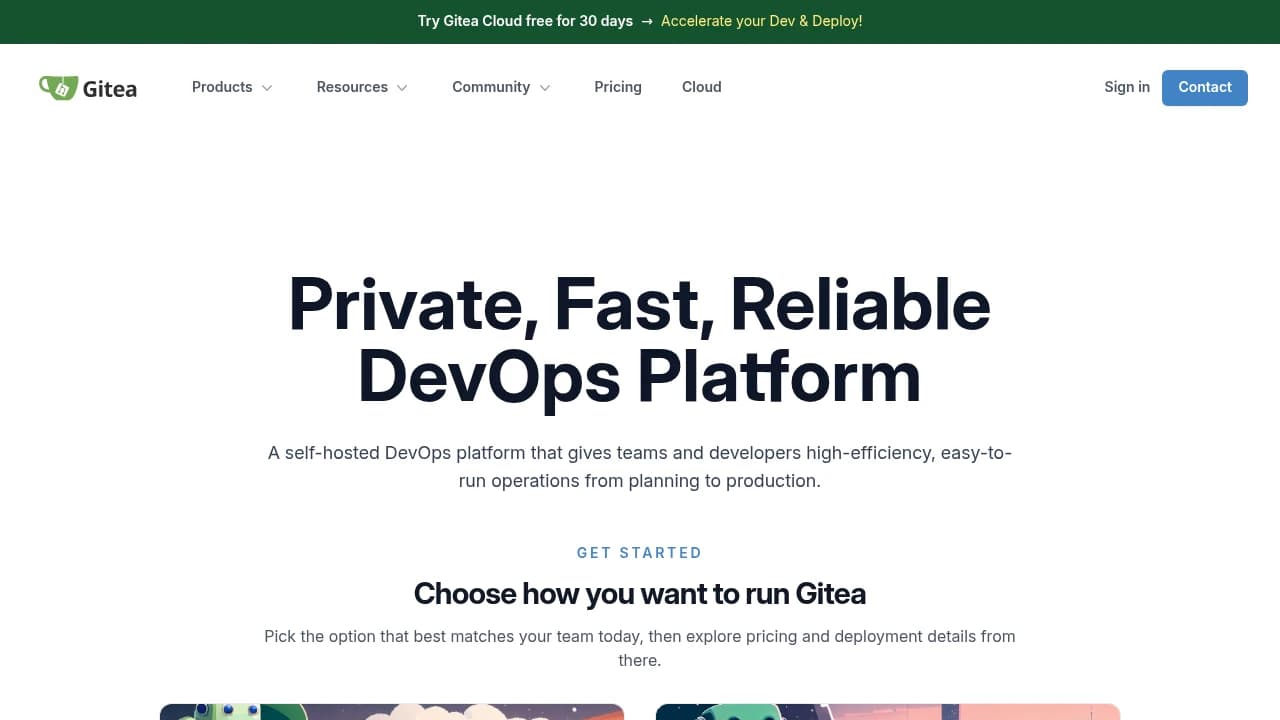
Task: Click the 'GET STARTED' label text
Action: pos(640,552)
